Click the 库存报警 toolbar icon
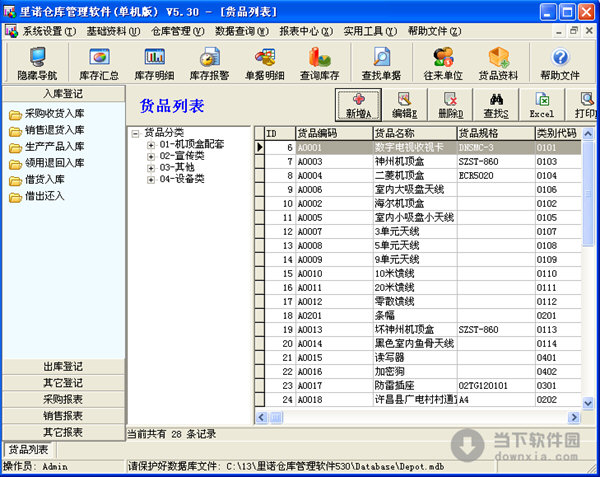 (x=209, y=64)
